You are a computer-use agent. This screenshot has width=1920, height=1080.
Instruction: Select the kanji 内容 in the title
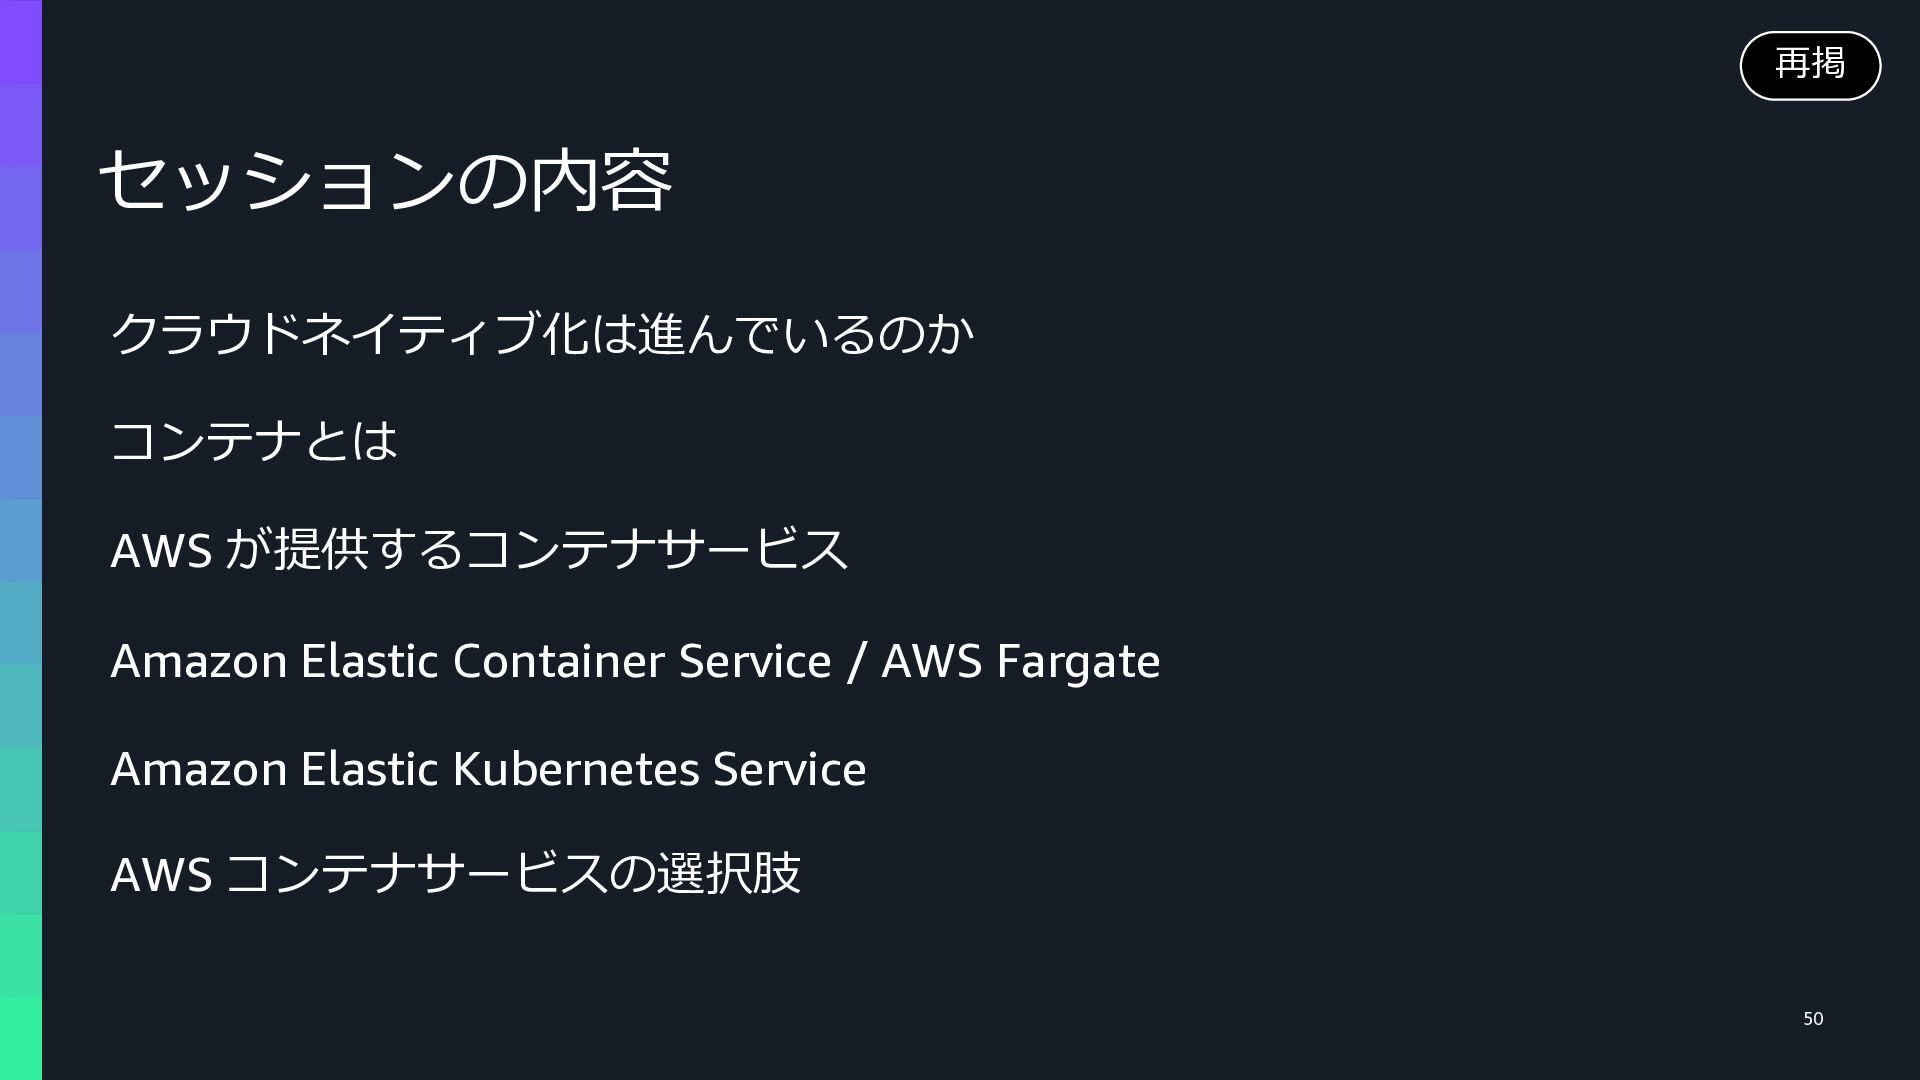600,180
